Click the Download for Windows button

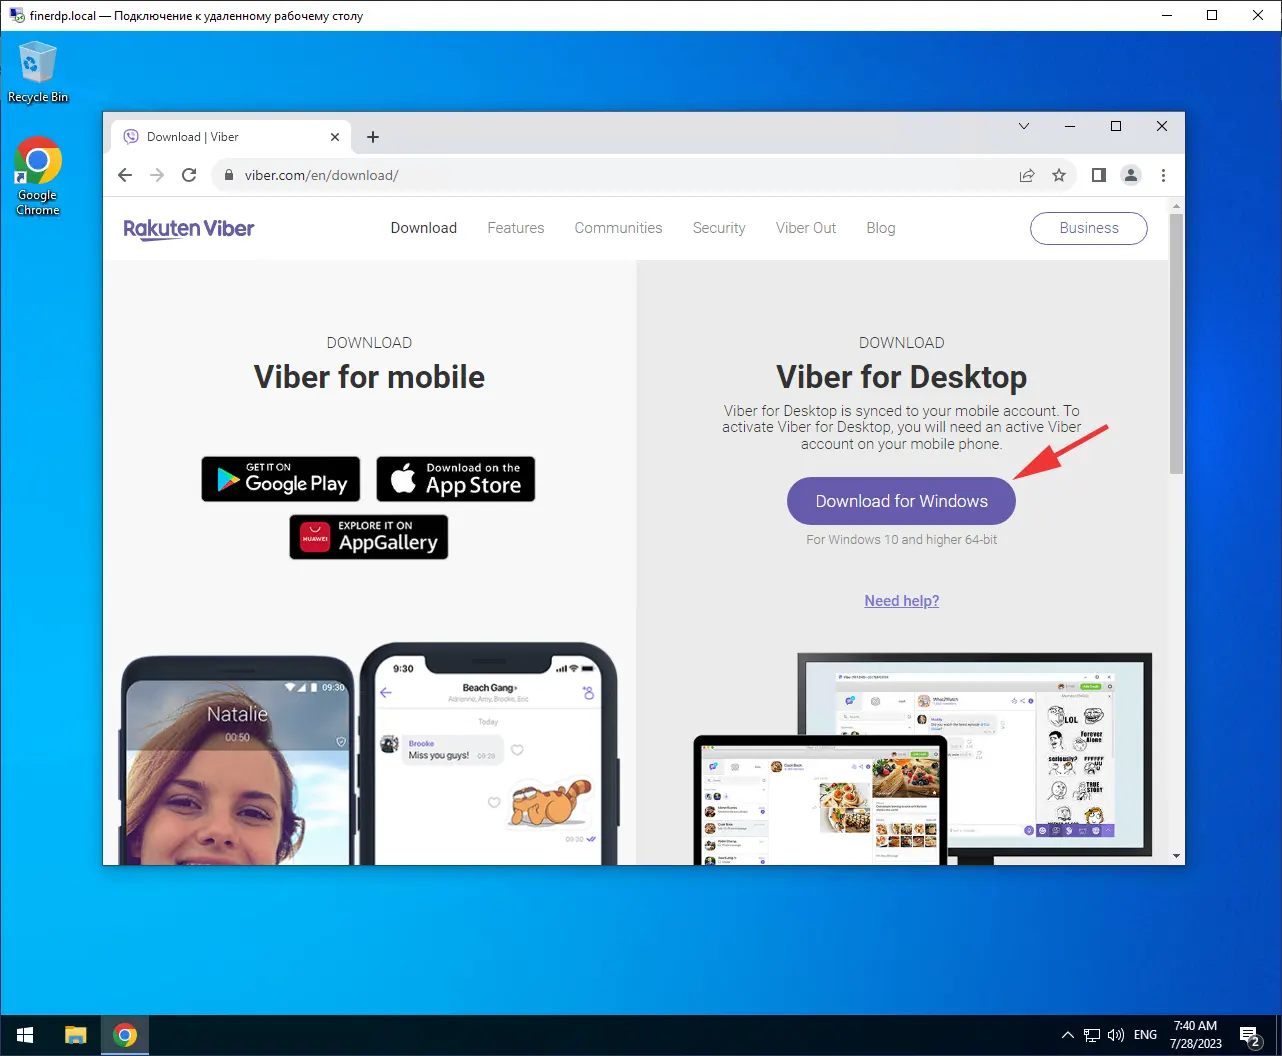[x=900, y=500]
